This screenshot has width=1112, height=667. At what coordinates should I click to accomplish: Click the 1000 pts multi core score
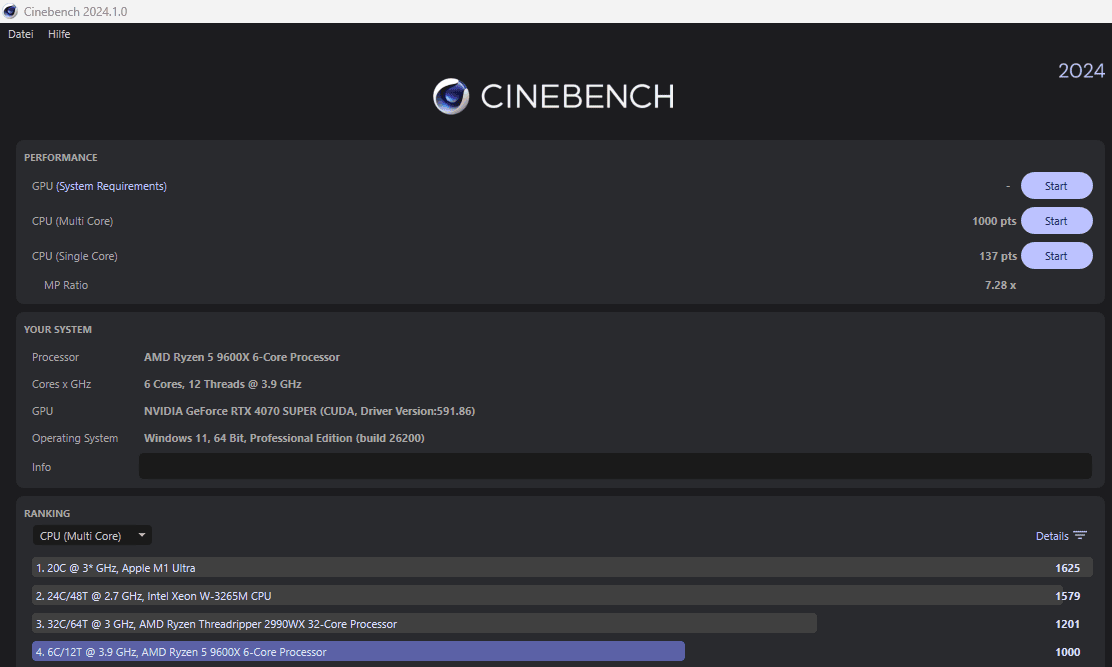point(994,221)
